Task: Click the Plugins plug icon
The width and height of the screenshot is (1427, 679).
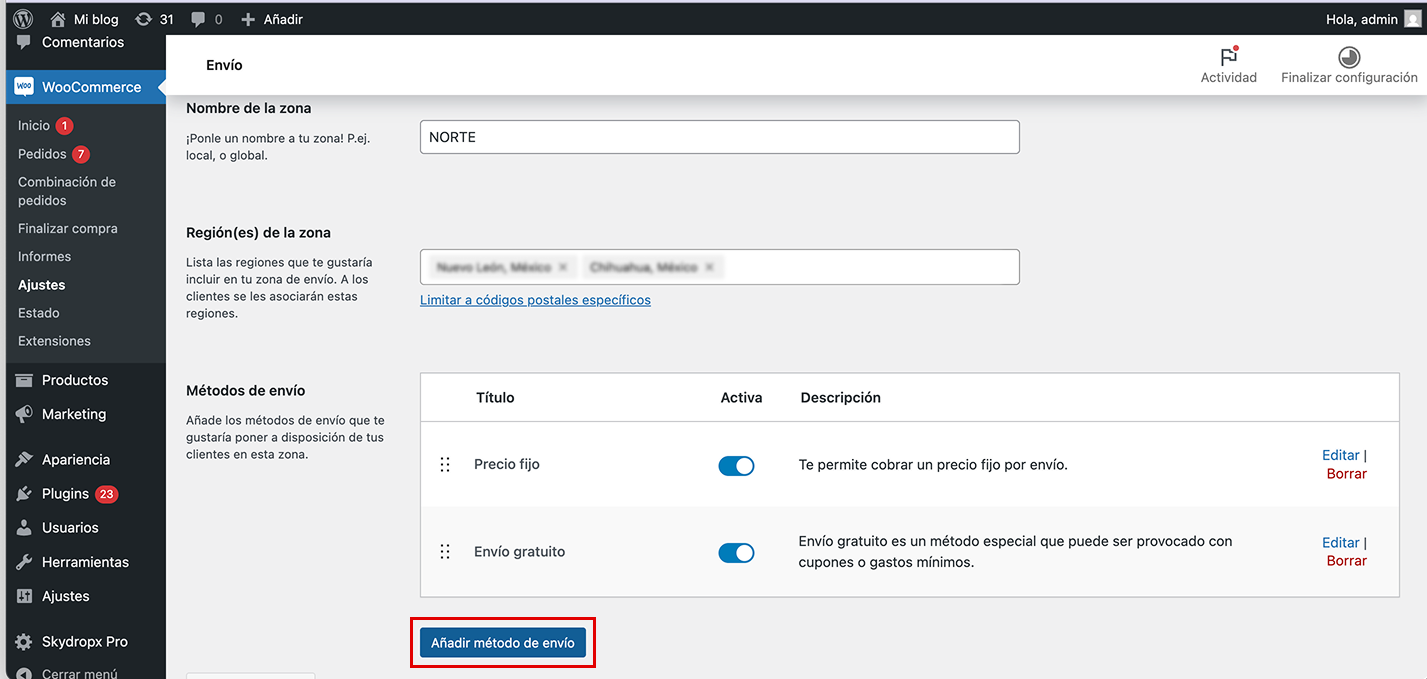Action: 24,494
